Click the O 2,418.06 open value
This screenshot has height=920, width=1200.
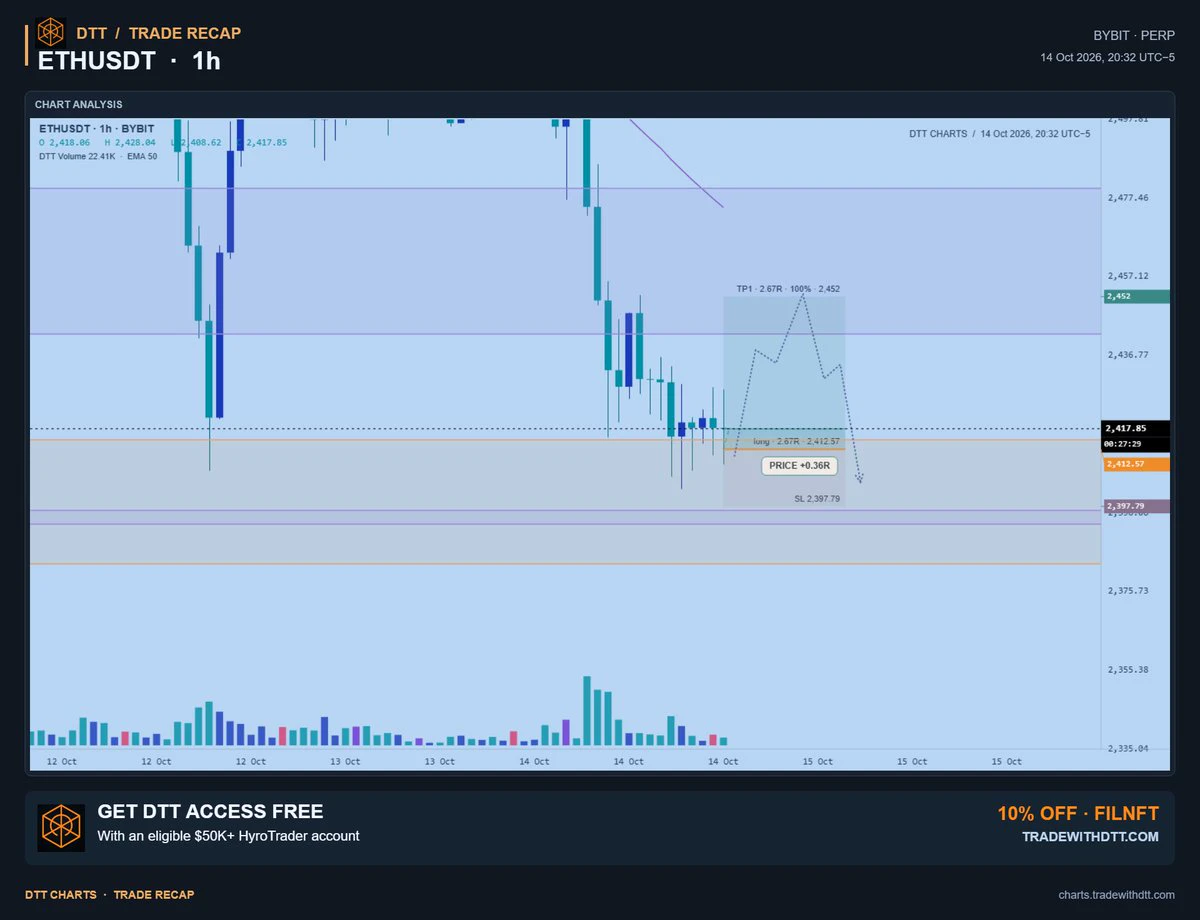(x=65, y=143)
